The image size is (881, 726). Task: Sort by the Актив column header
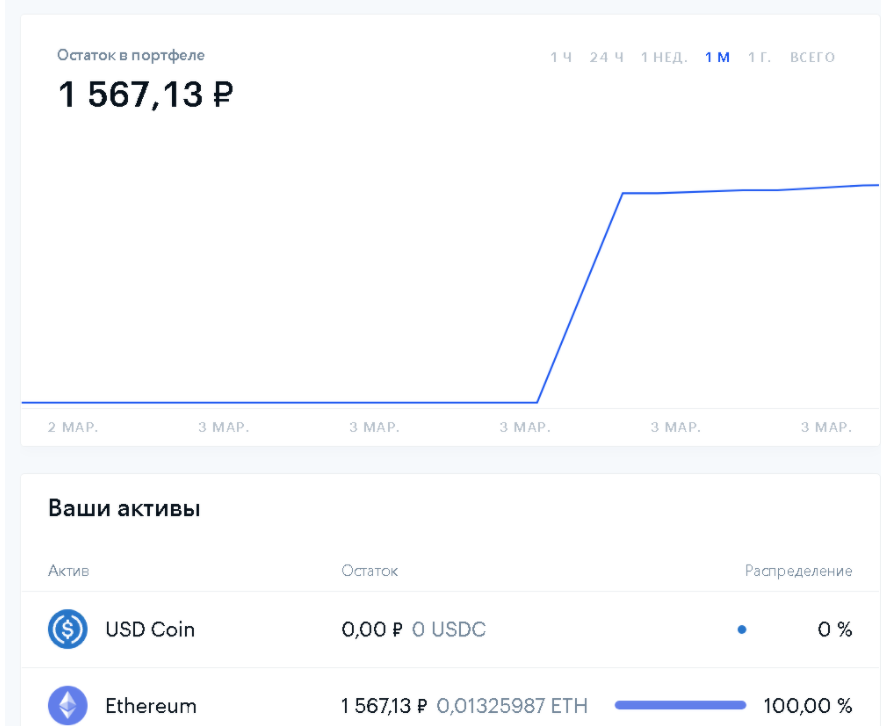68,571
